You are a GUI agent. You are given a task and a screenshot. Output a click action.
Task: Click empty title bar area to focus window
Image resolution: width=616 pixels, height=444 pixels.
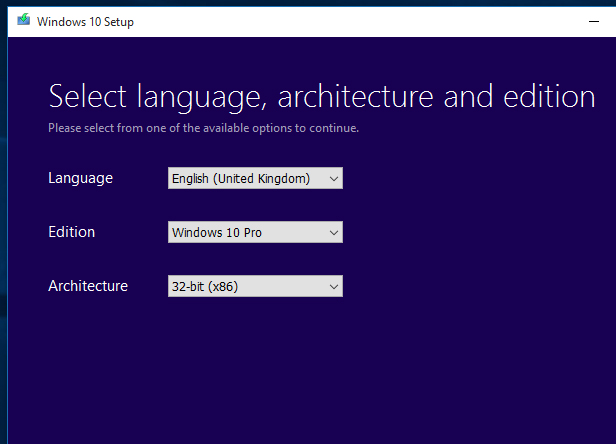pos(380,22)
